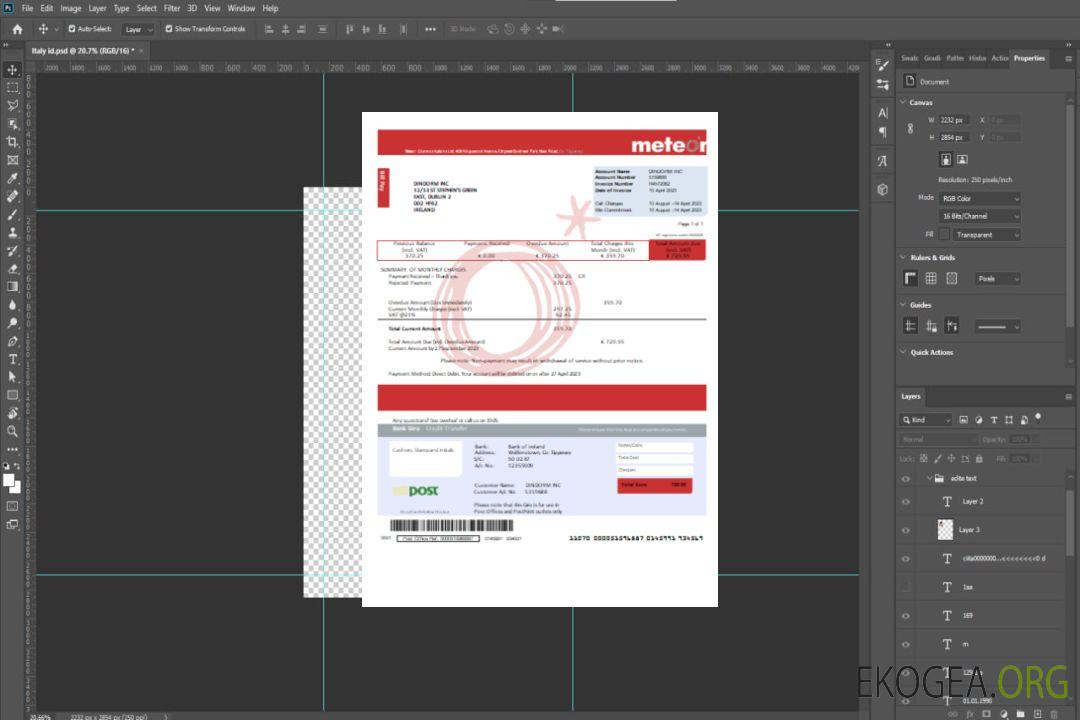Screen dimensions: 1080x720
Task: Select the Path Selection tool
Action: tap(12, 377)
